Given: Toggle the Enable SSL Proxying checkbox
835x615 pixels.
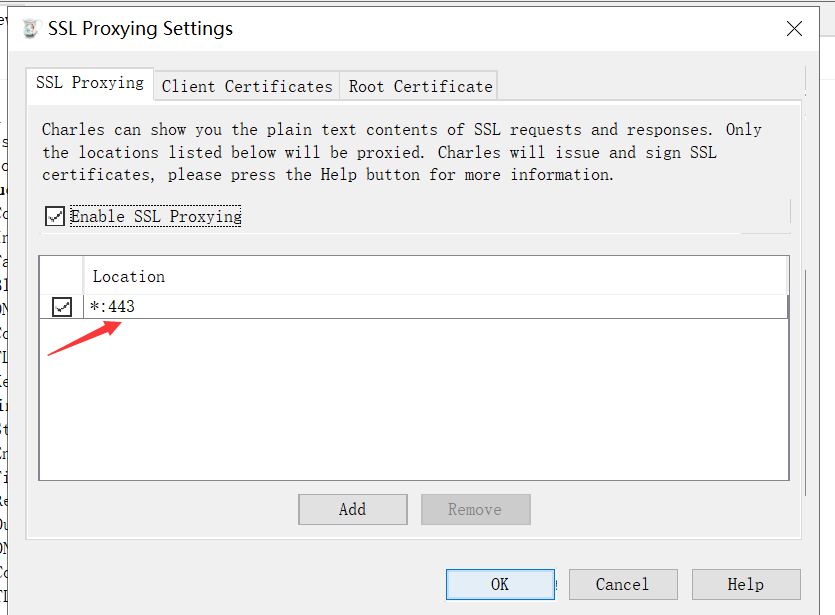Looking at the screenshot, I should pos(54,216).
